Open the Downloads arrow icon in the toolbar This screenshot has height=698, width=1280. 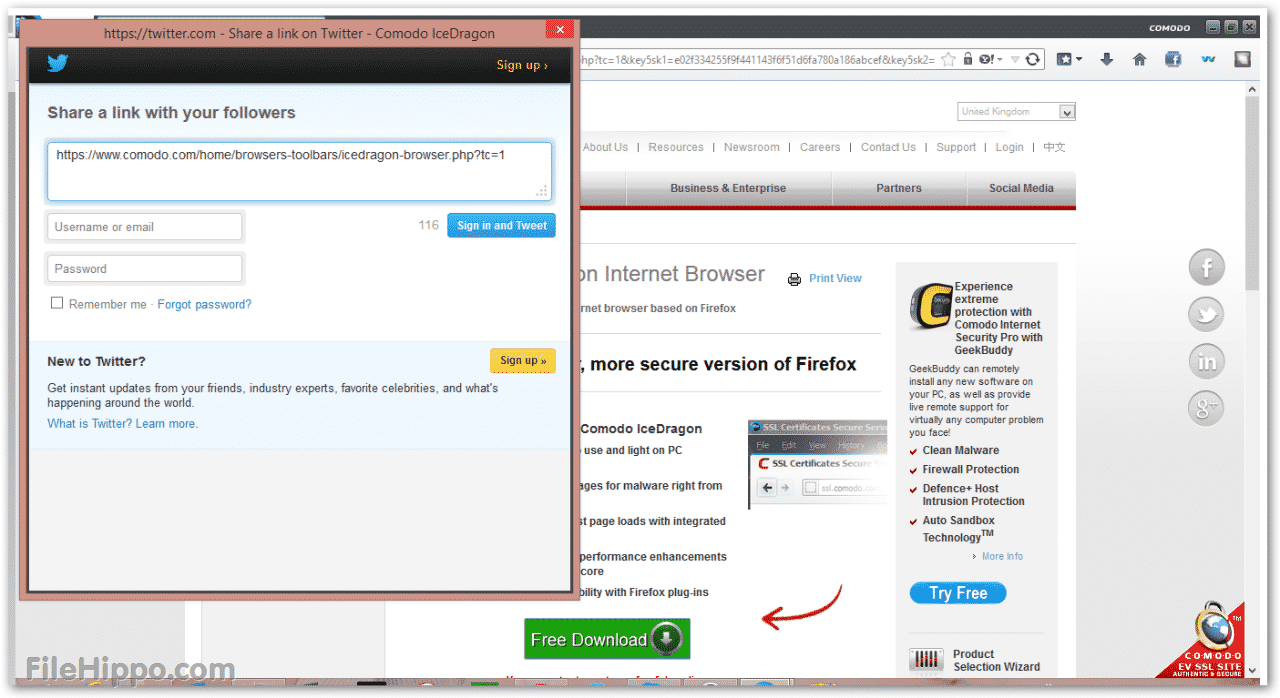tap(1106, 60)
